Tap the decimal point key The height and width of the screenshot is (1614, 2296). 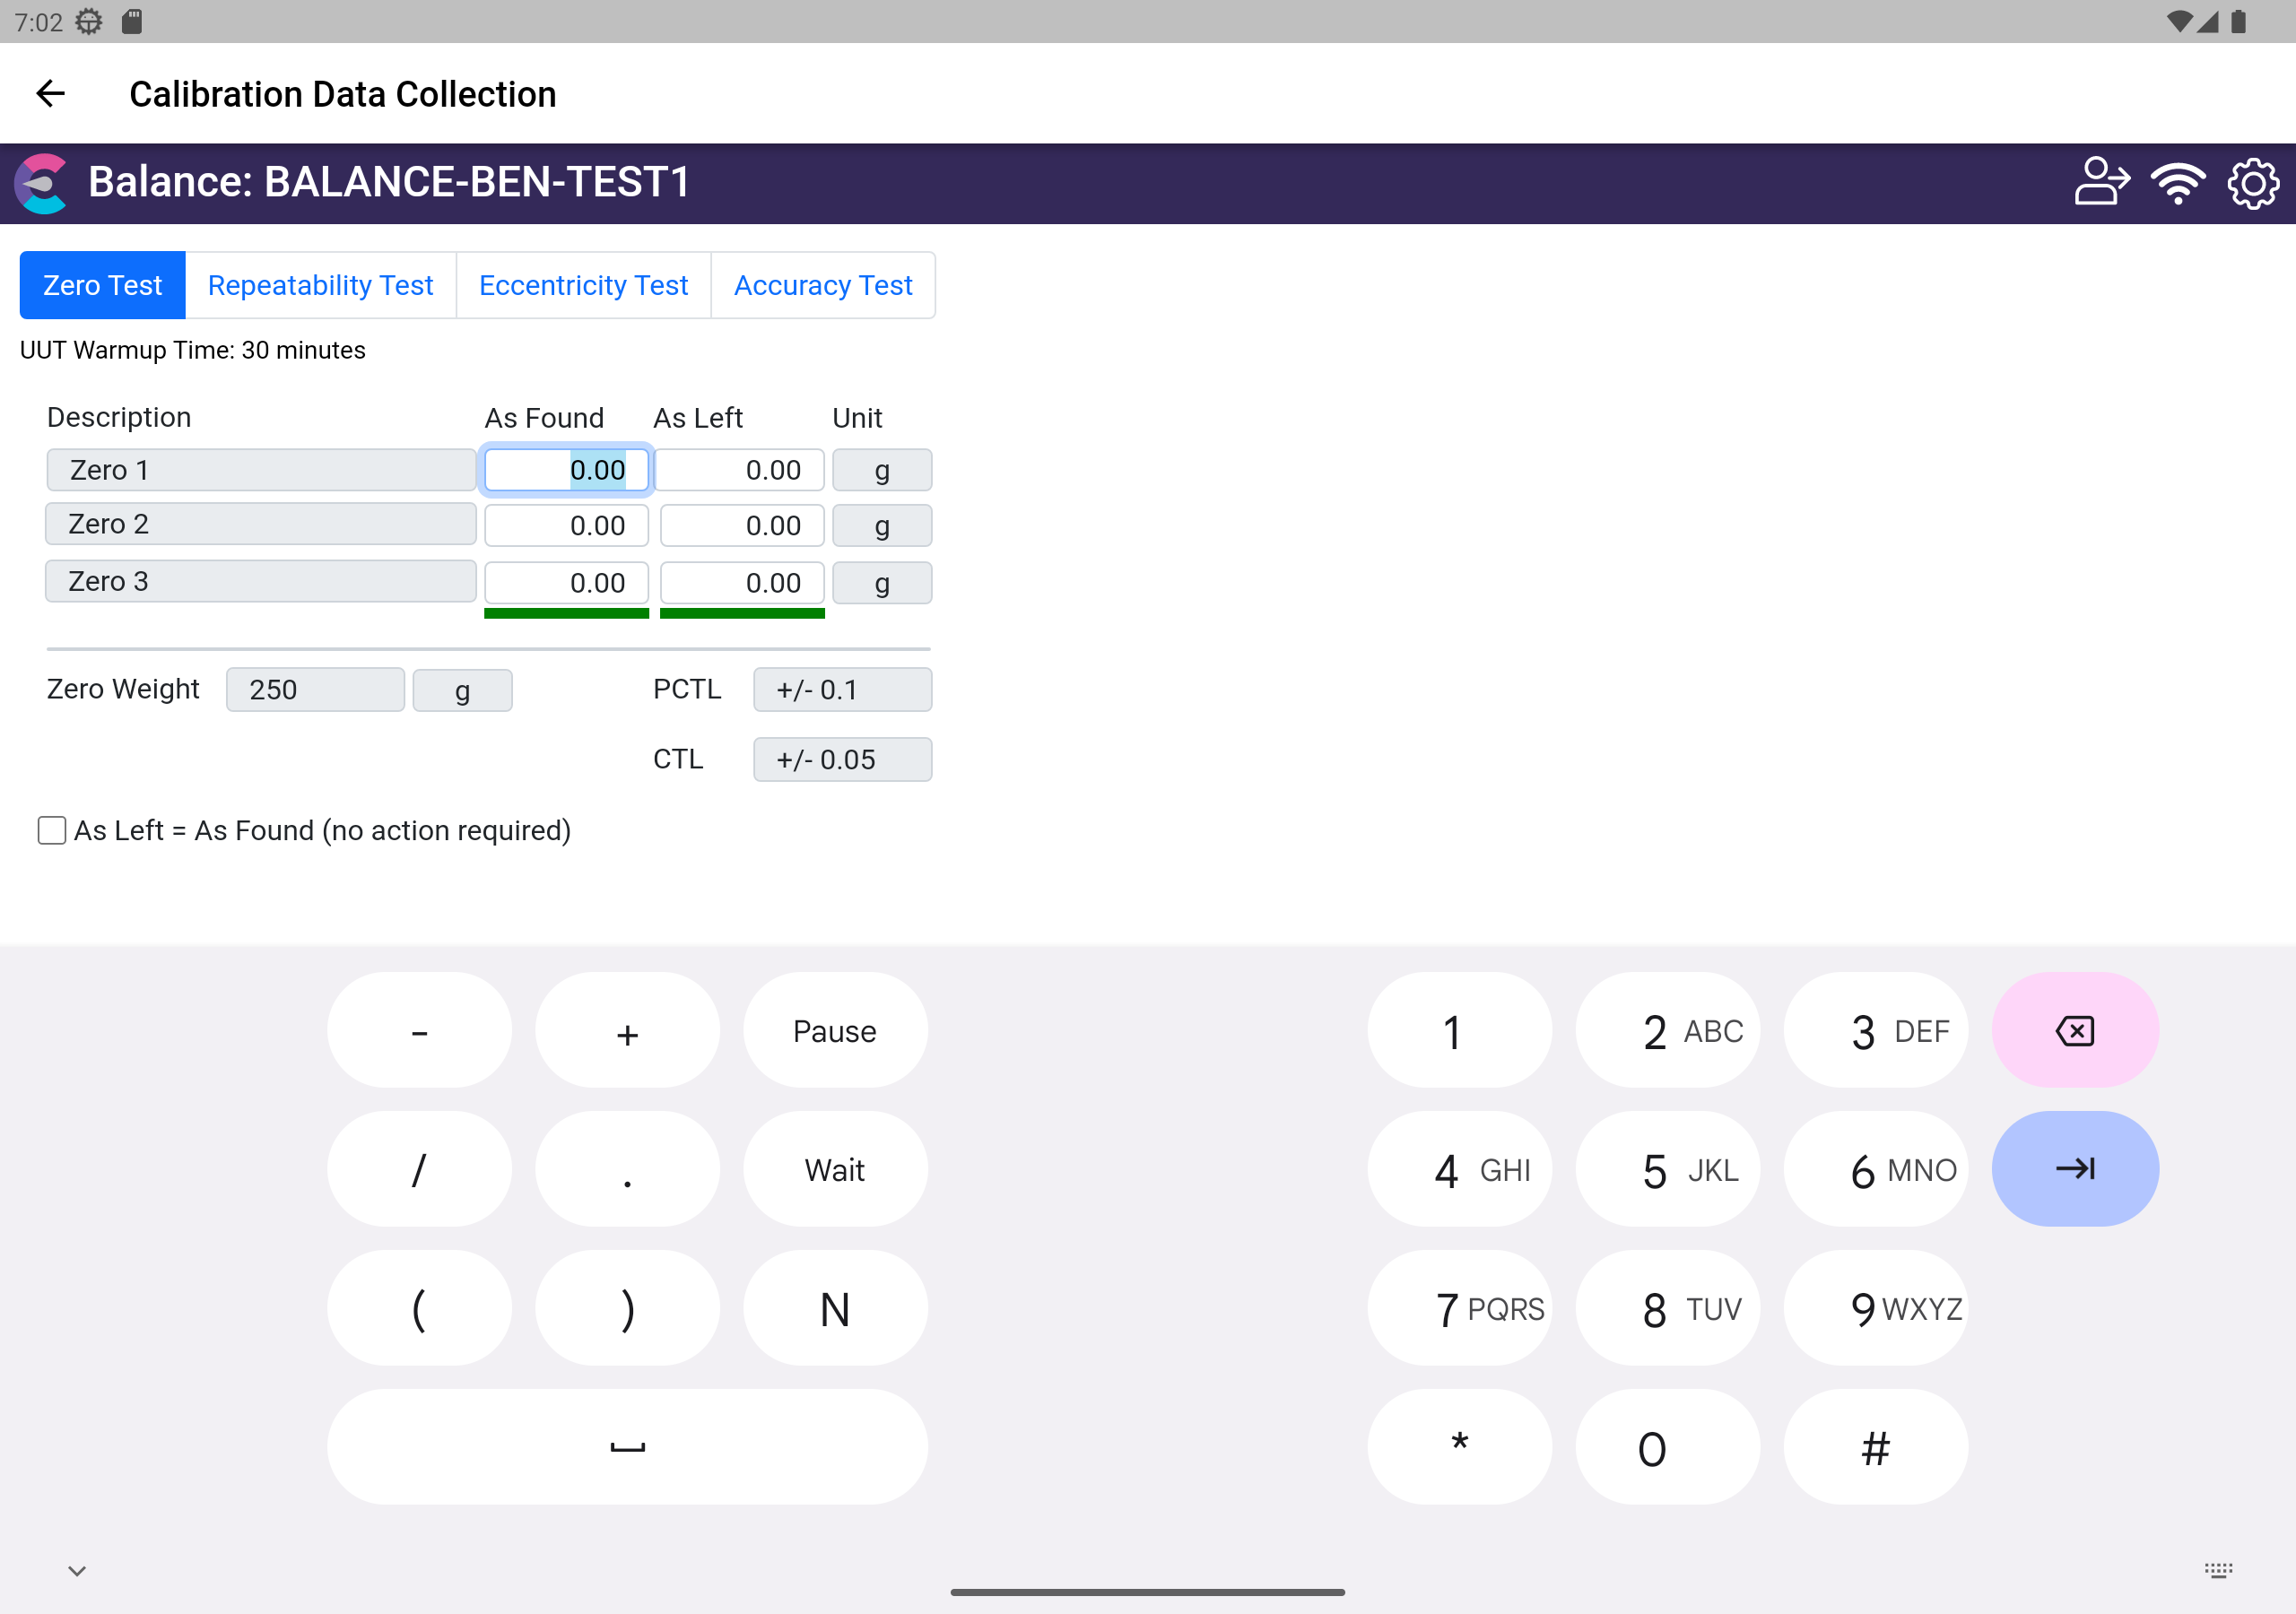point(627,1170)
